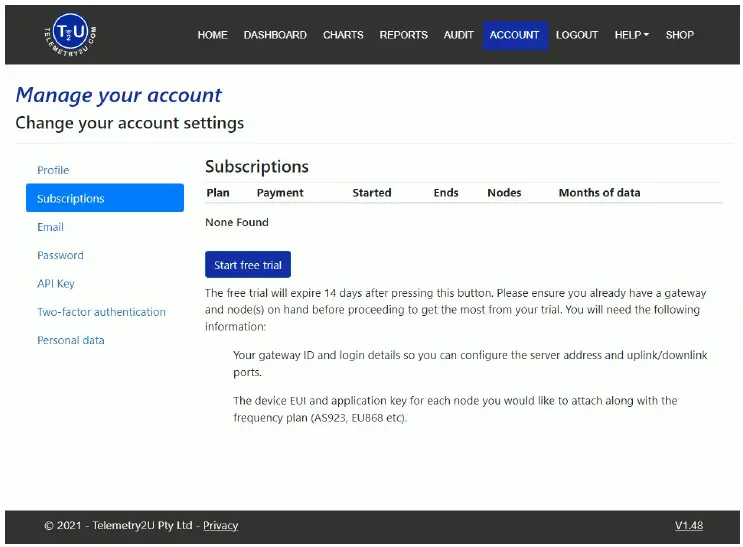Open Two-factor authentication settings
This screenshot has height=547, width=743.
101,312
